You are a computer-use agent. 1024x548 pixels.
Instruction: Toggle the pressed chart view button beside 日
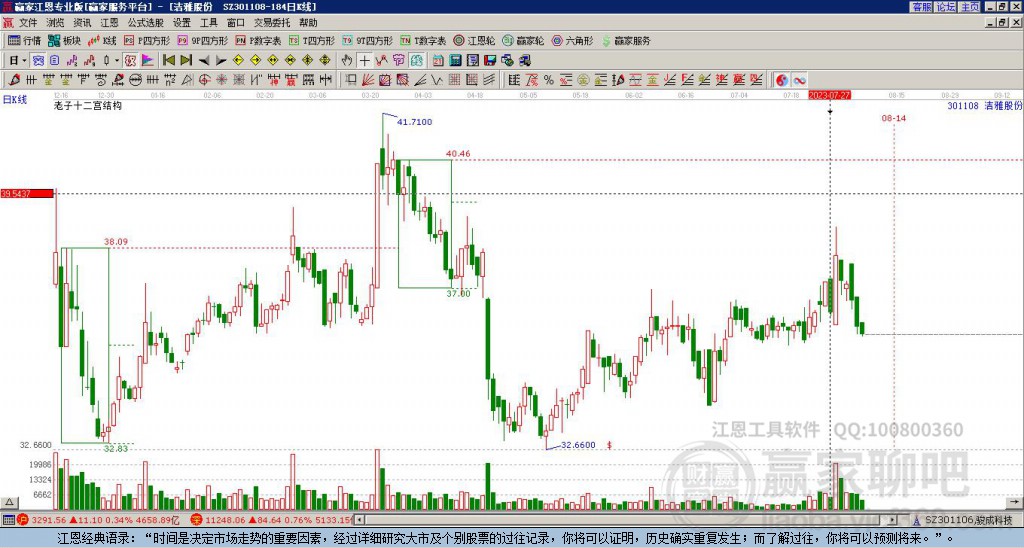click(x=39, y=61)
